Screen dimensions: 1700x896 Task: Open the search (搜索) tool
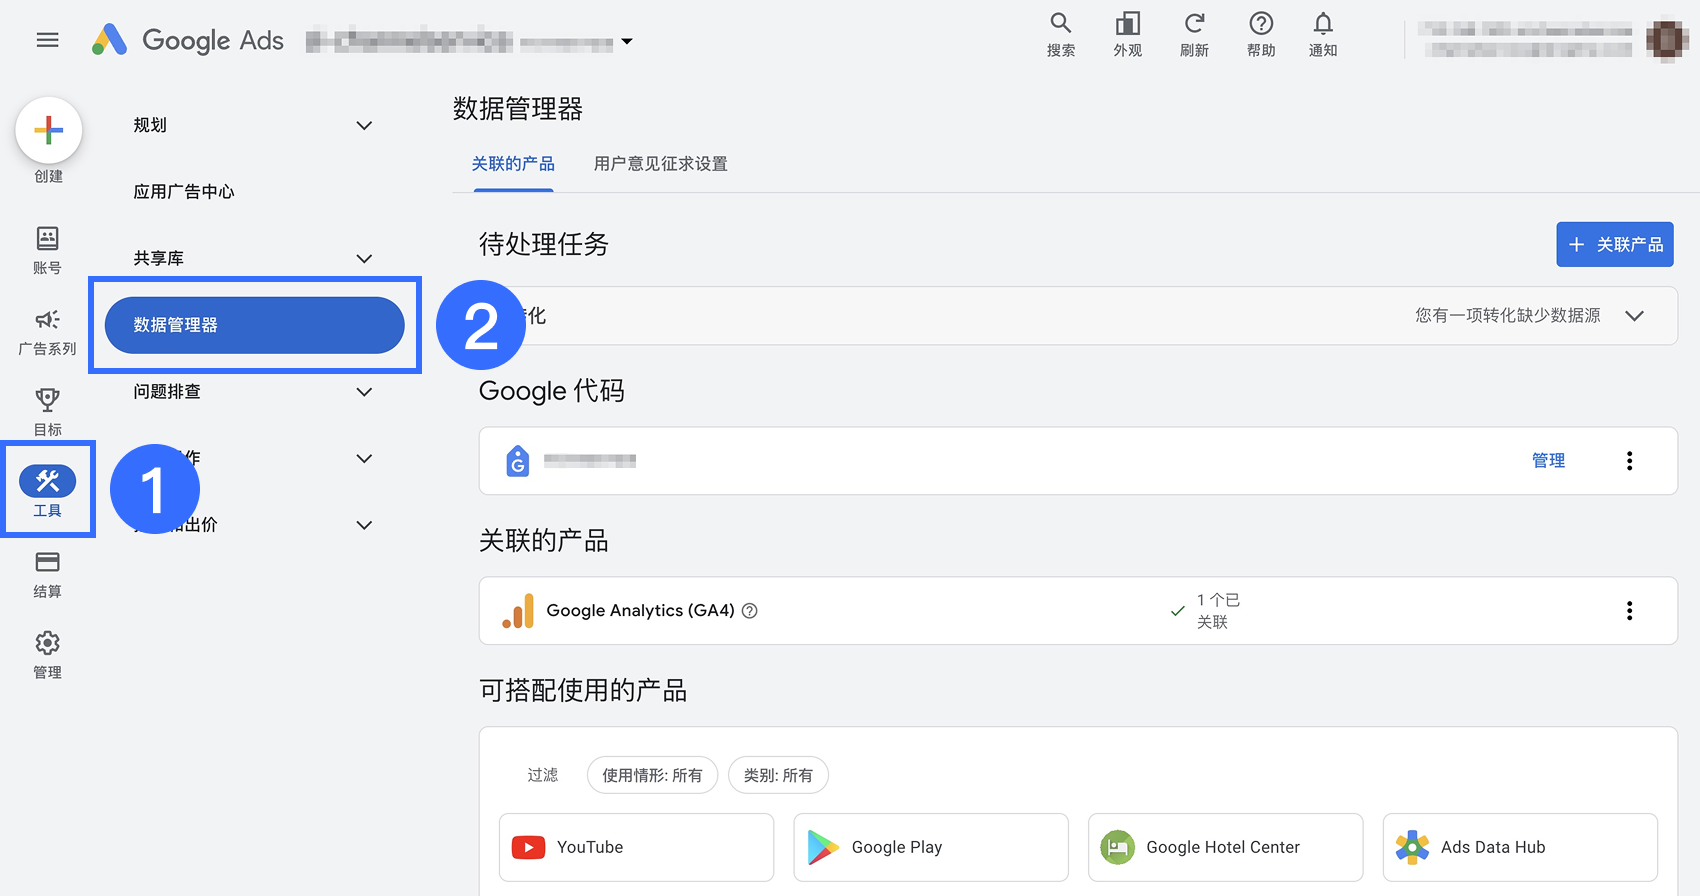[x=1061, y=35]
